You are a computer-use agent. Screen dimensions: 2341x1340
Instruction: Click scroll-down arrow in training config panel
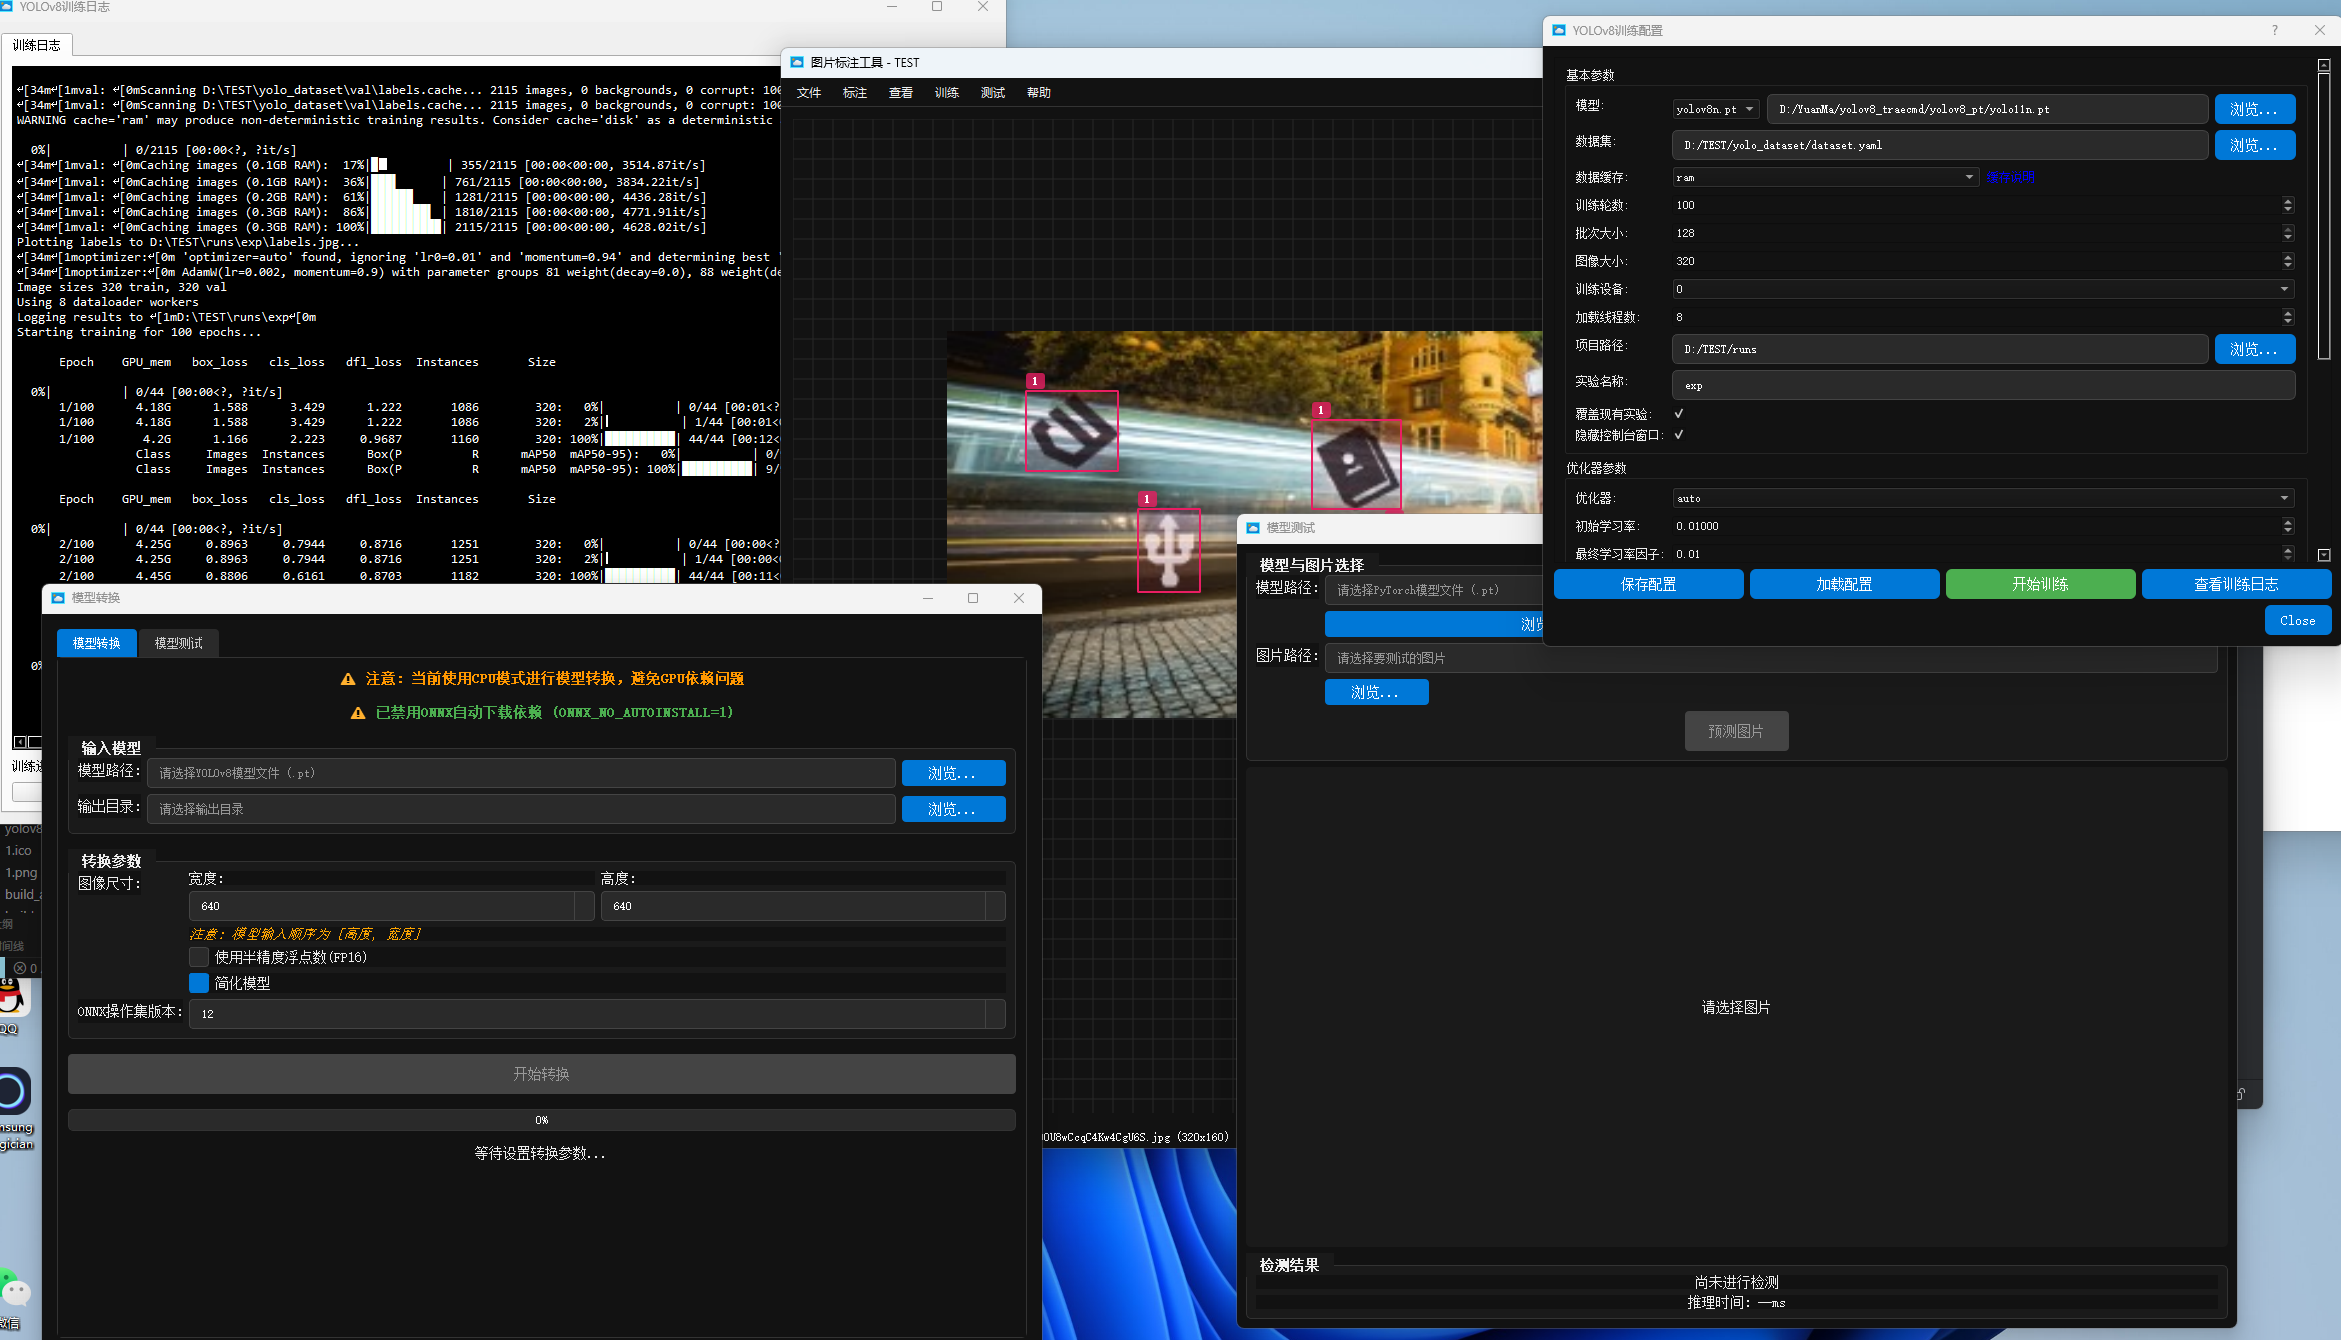pyautogui.click(x=2324, y=554)
